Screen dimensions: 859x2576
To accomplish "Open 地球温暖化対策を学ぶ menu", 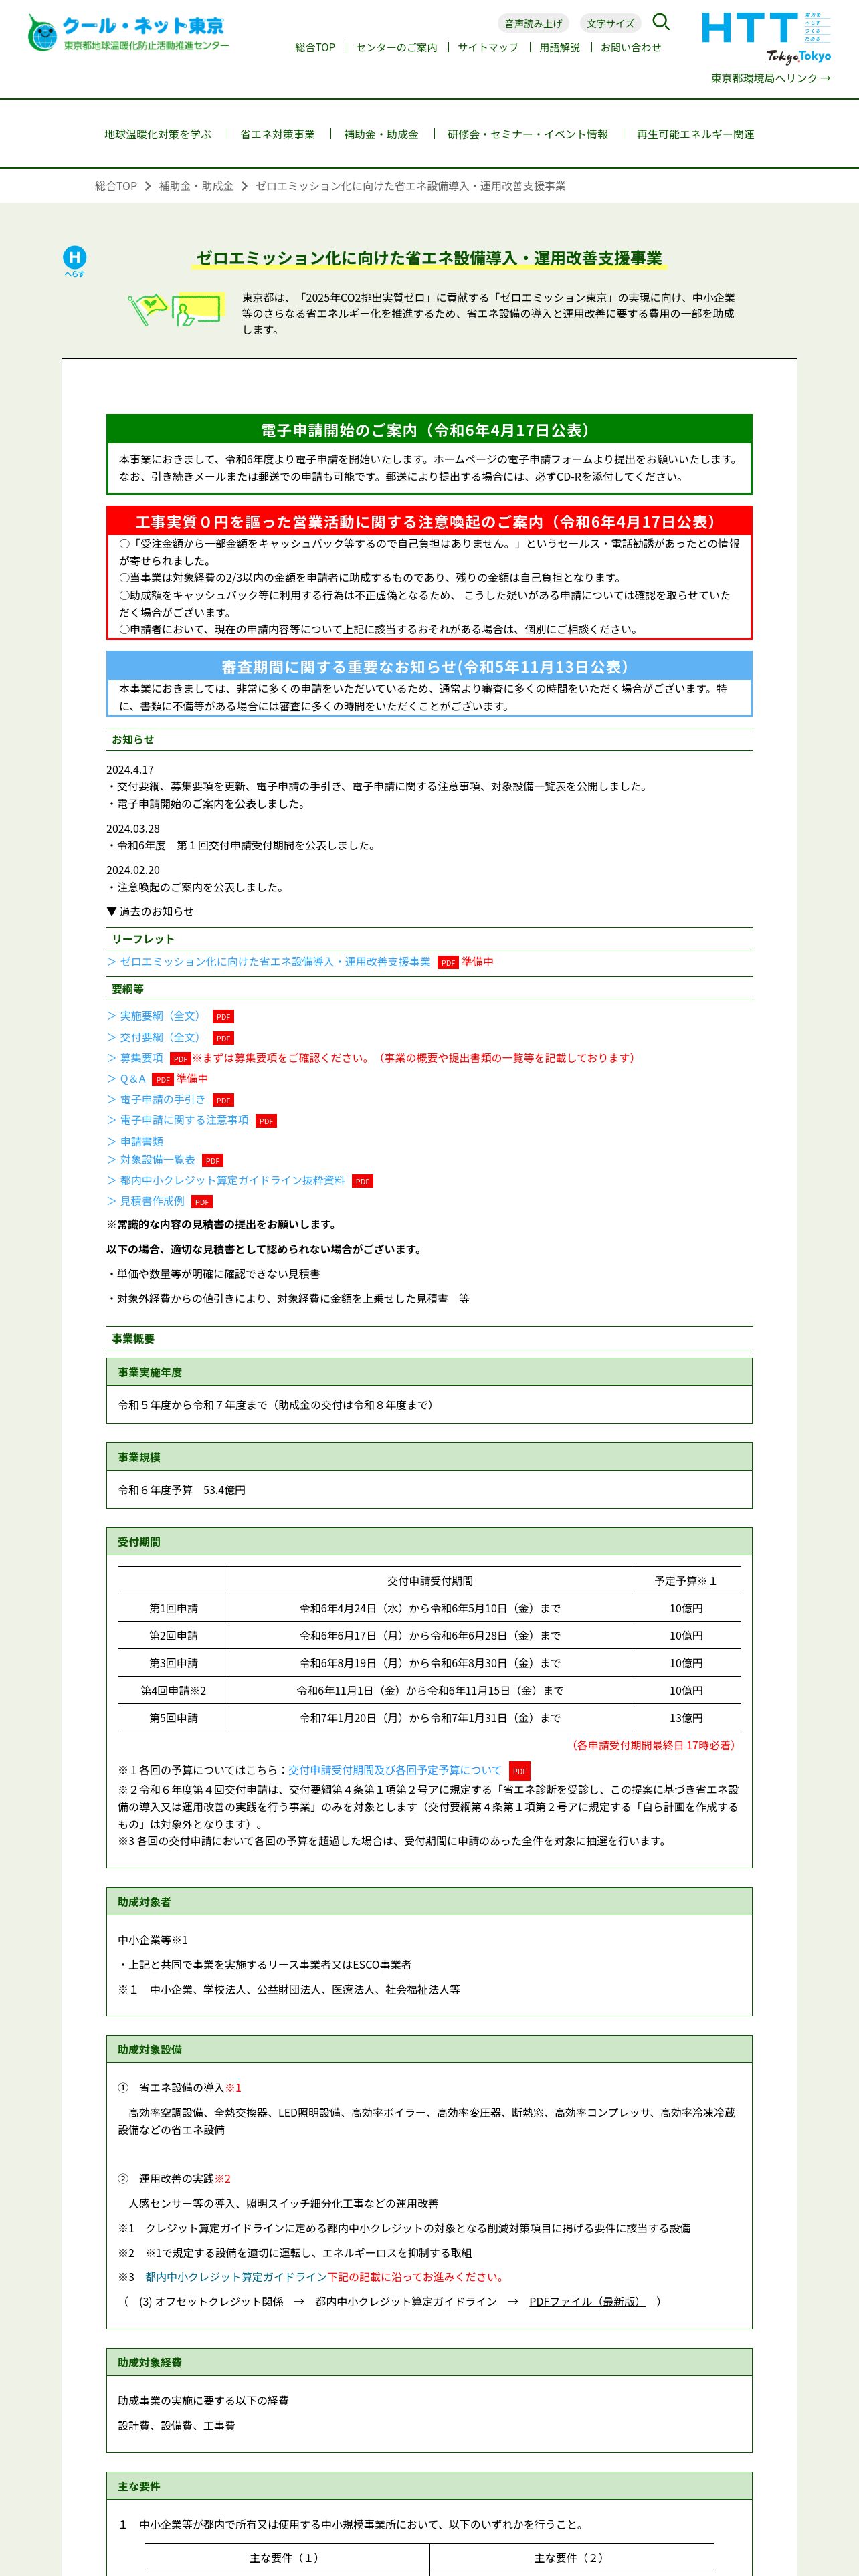I will pyautogui.click(x=158, y=134).
